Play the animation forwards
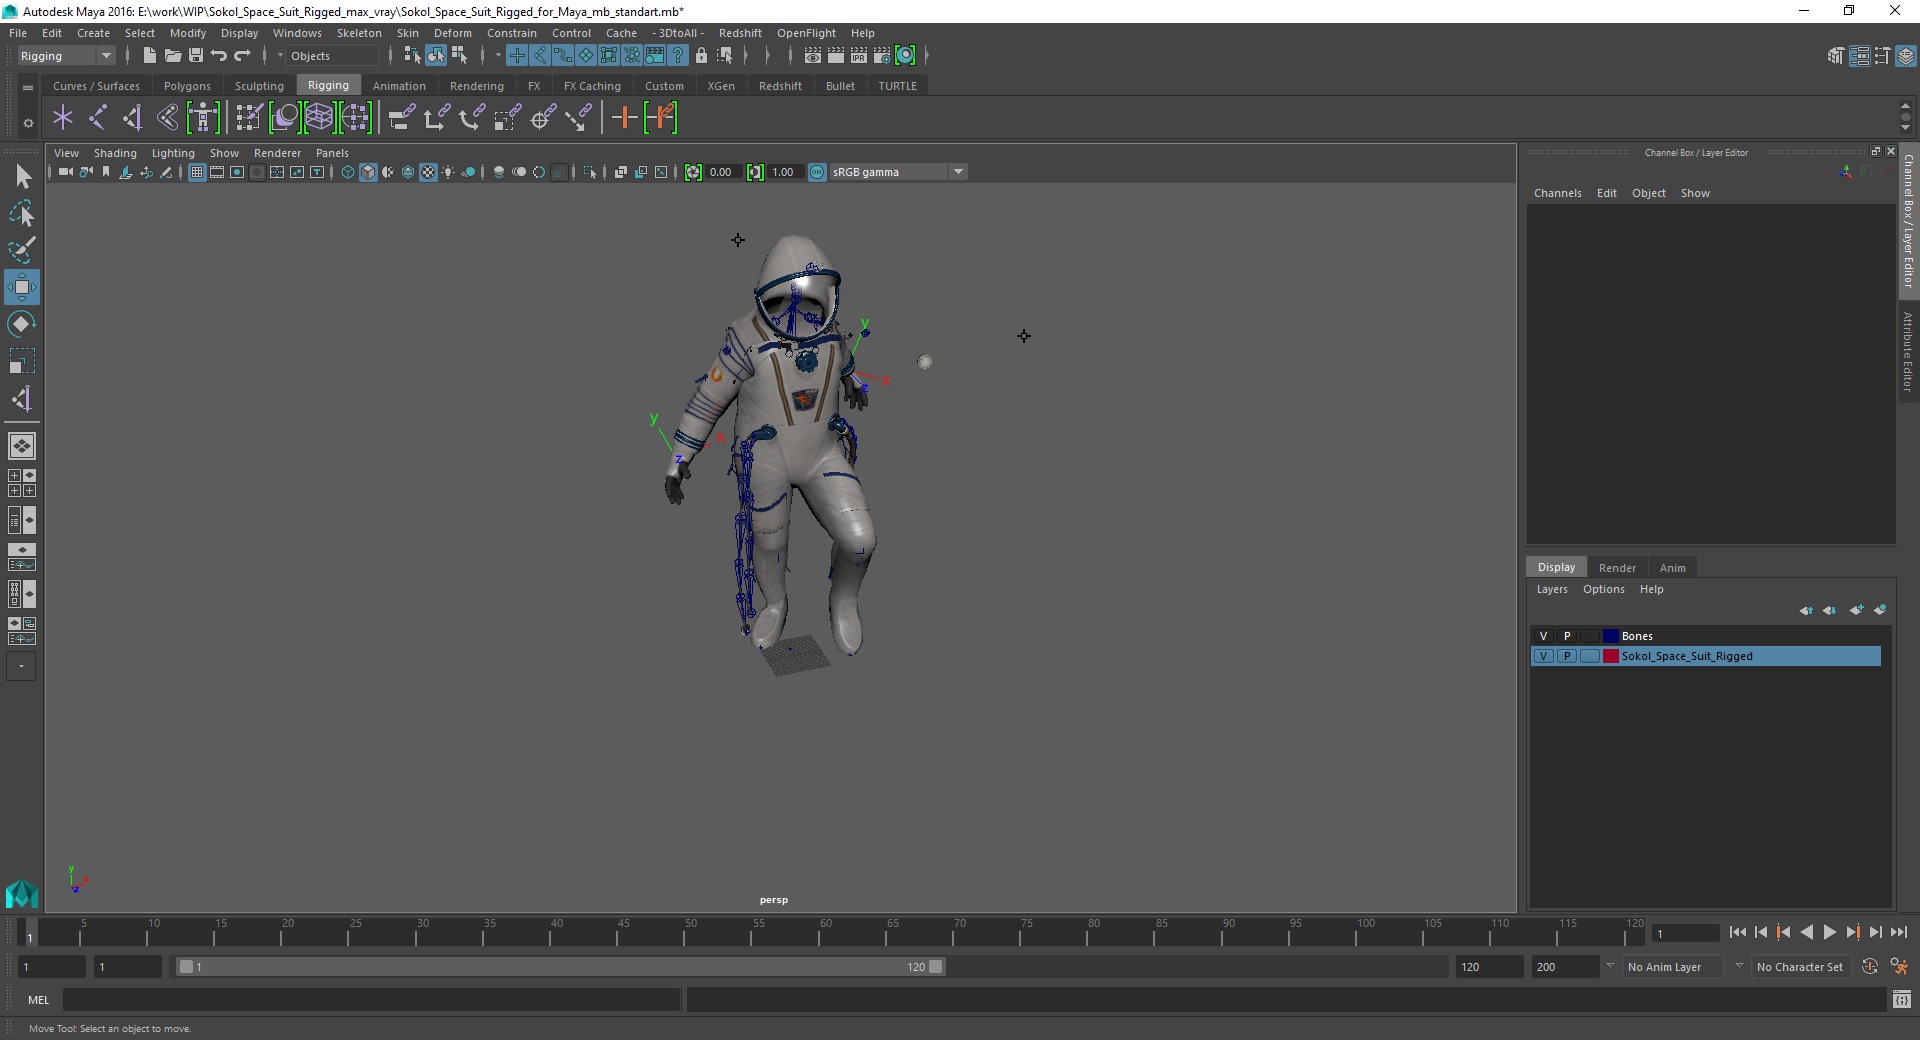Screen dimensions: 1920x1040 click(1829, 932)
